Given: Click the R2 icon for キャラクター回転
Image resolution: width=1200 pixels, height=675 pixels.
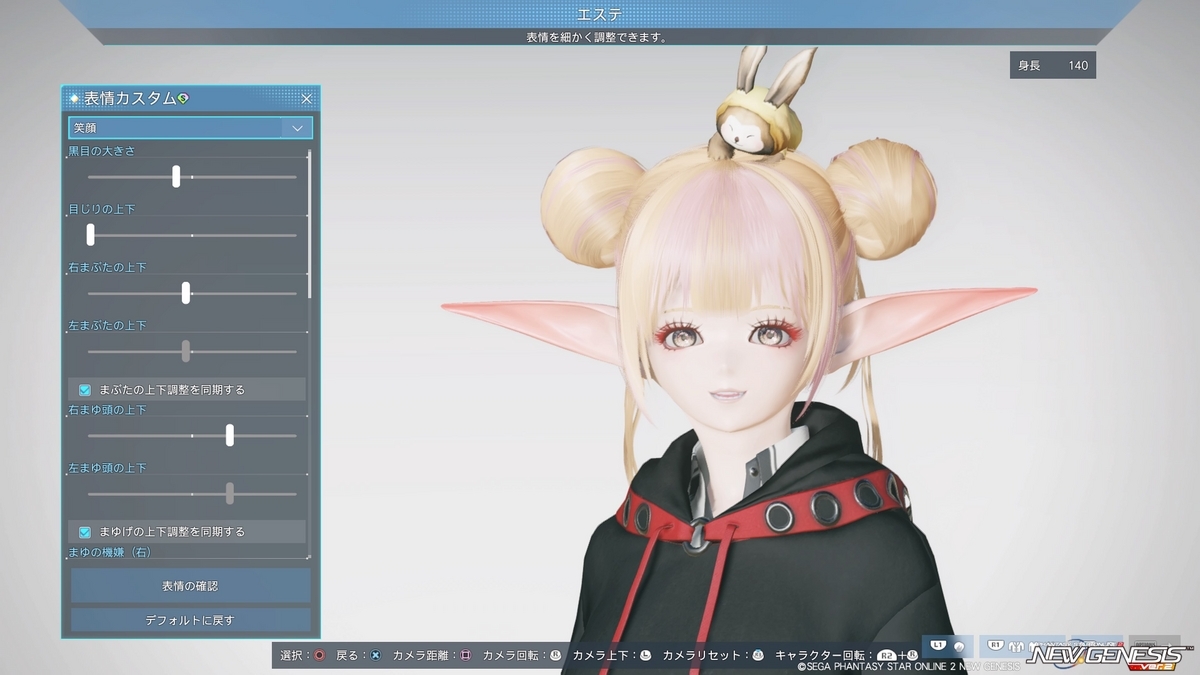Looking at the screenshot, I should tap(886, 655).
